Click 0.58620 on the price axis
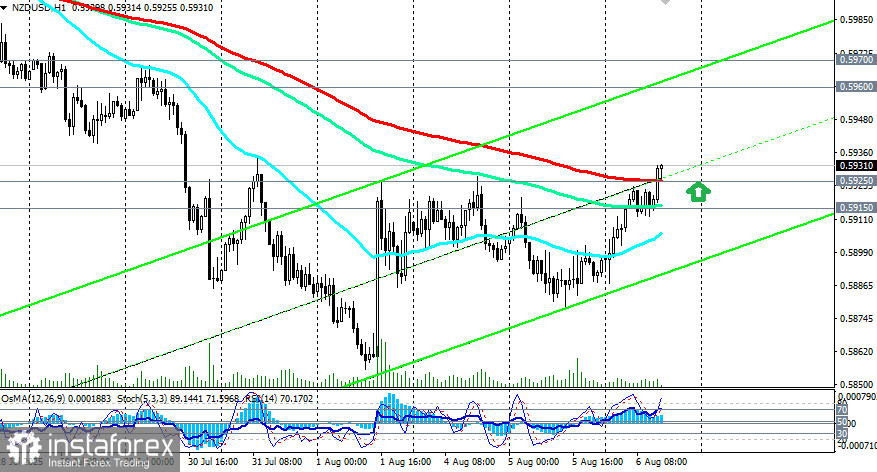This screenshot has height=472, width=877. point(856,352)
